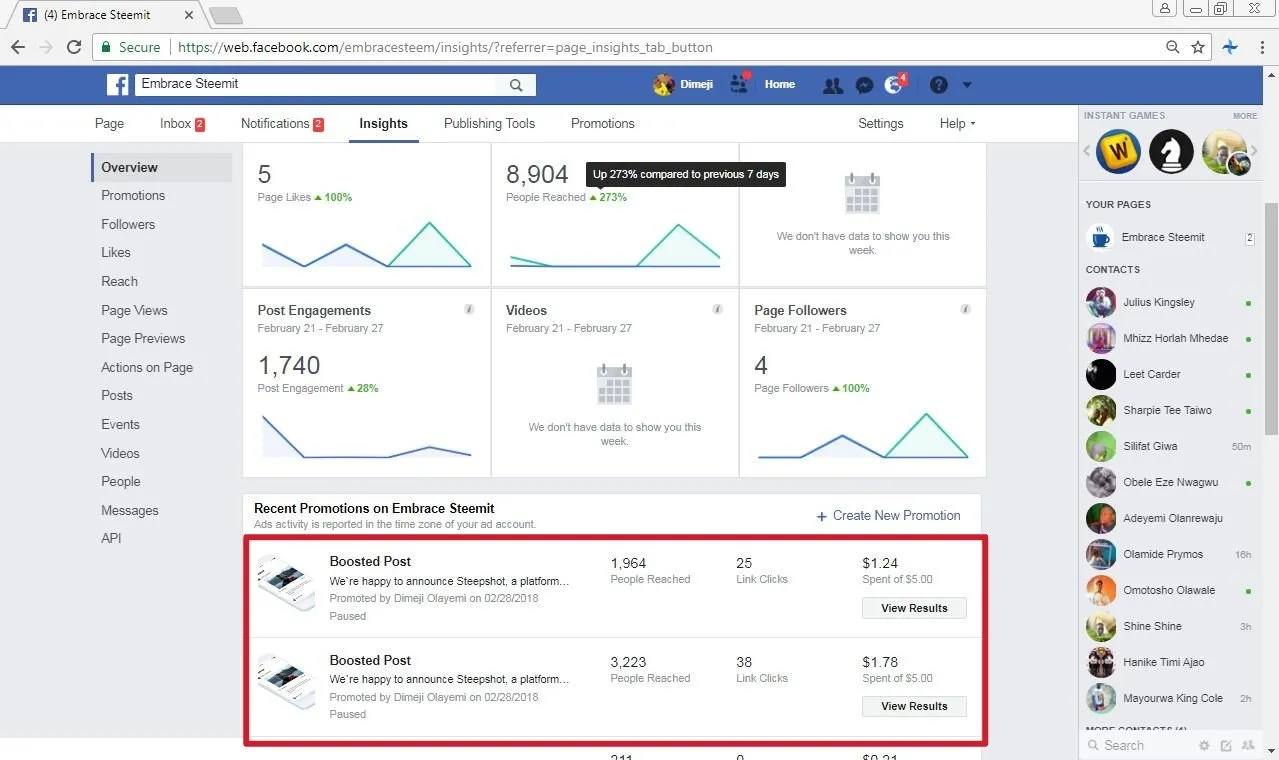
Task: Click Create New Promotion
Action: tap(888, 516)
